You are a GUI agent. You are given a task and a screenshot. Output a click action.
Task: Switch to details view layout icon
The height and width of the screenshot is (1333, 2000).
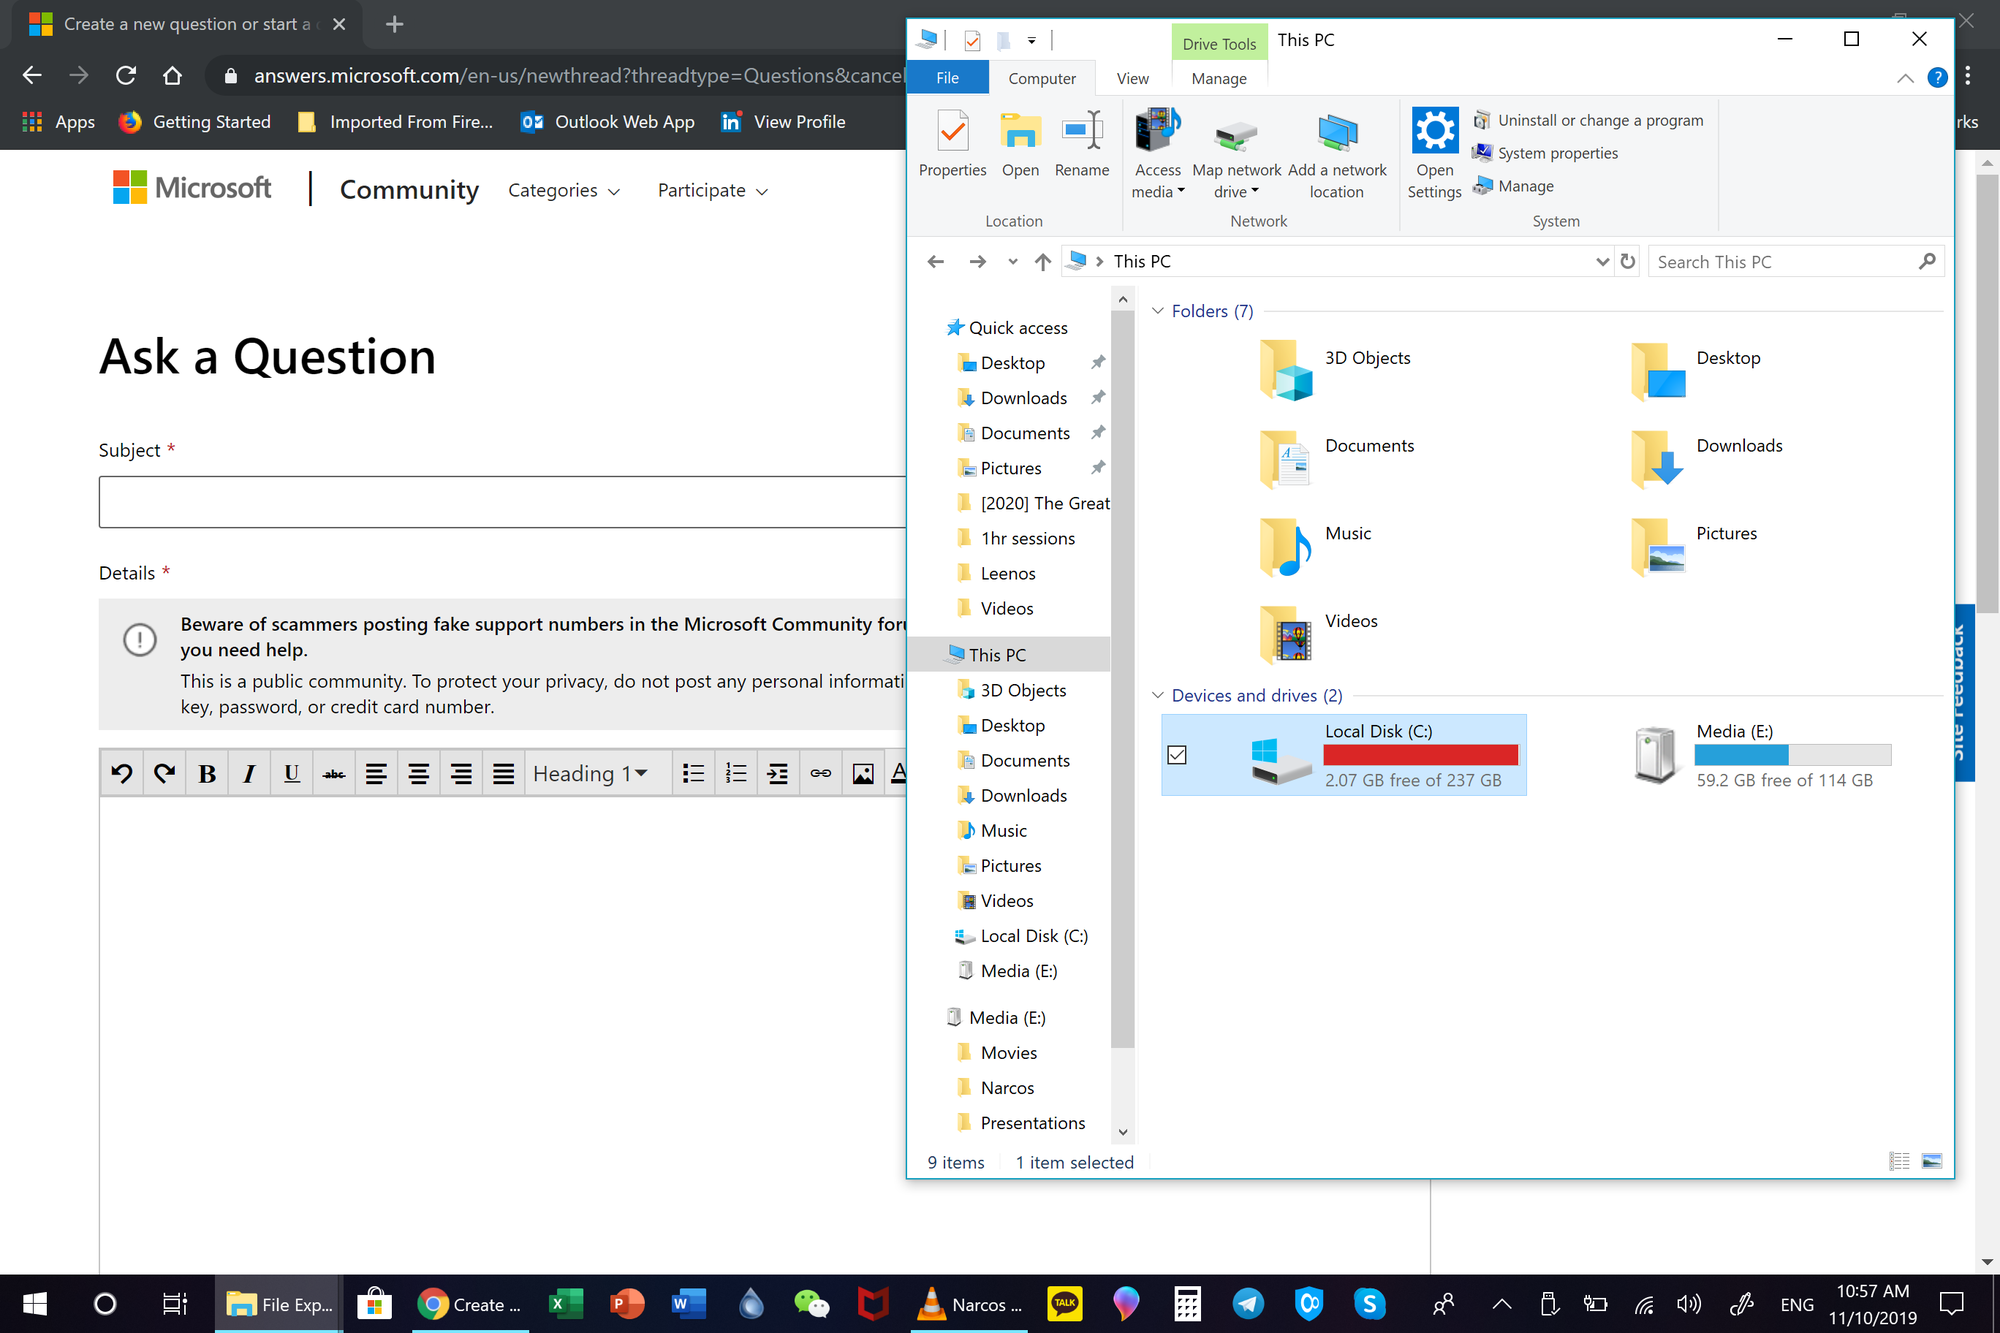1899,1161
